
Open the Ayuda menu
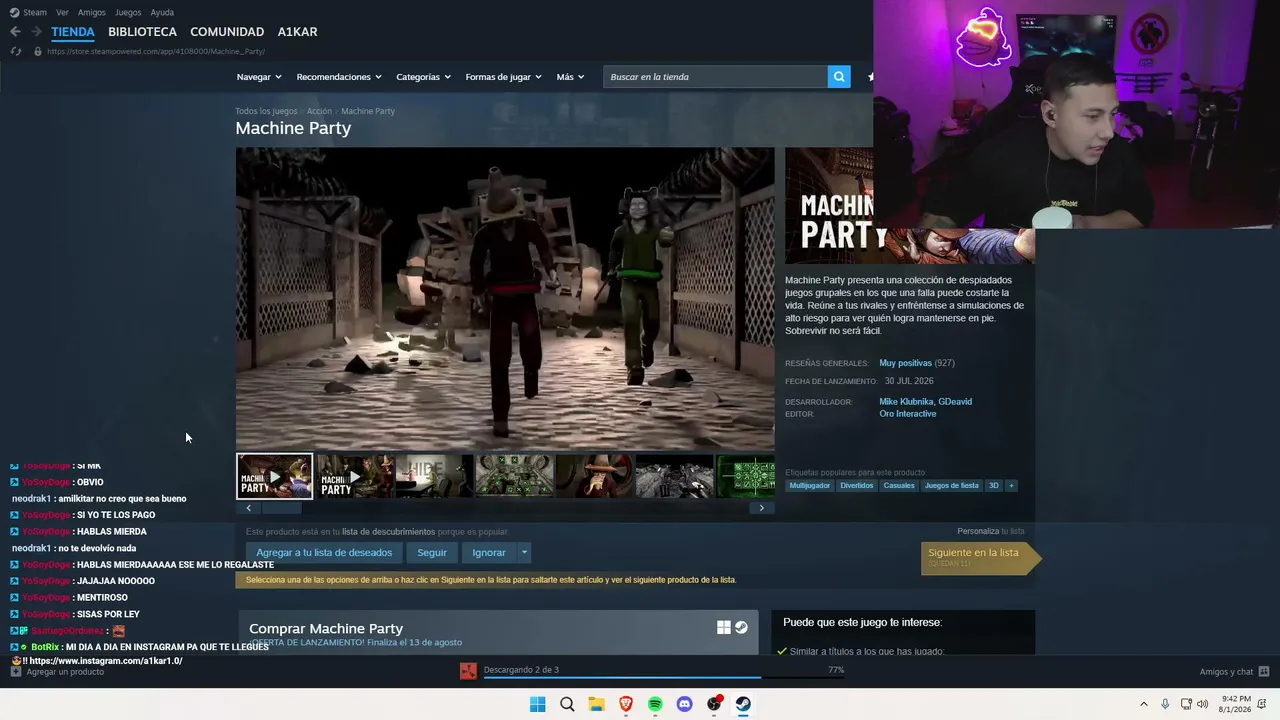[x=162, y=12]
